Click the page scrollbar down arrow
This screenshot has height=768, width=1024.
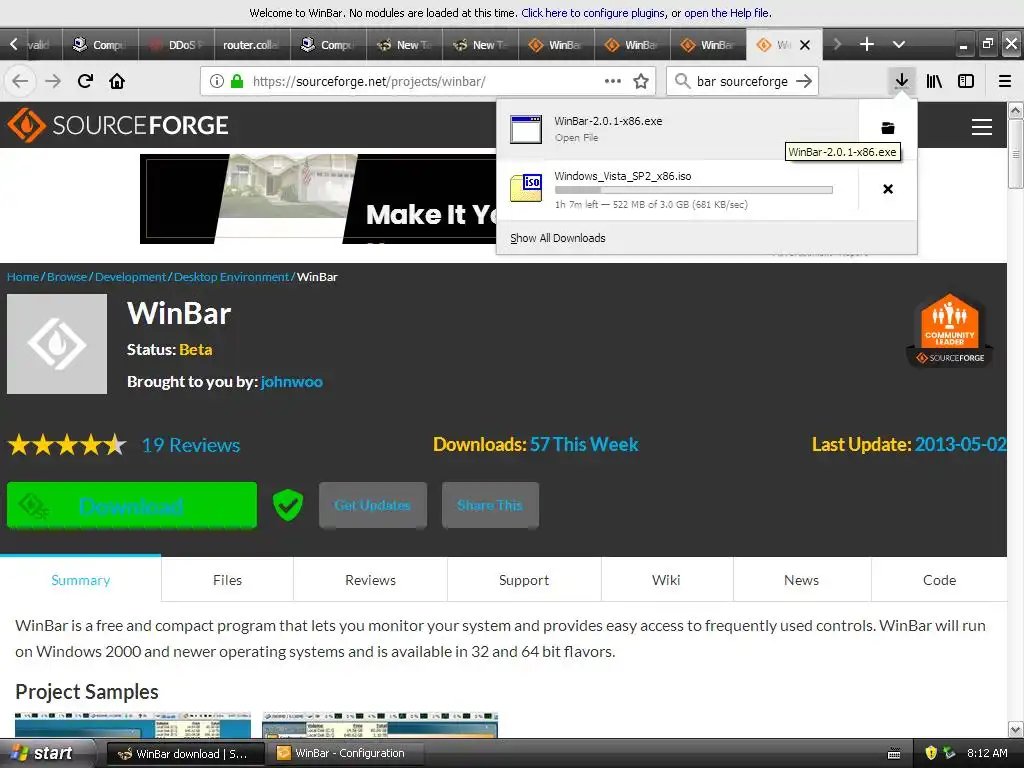(1015, 729)
